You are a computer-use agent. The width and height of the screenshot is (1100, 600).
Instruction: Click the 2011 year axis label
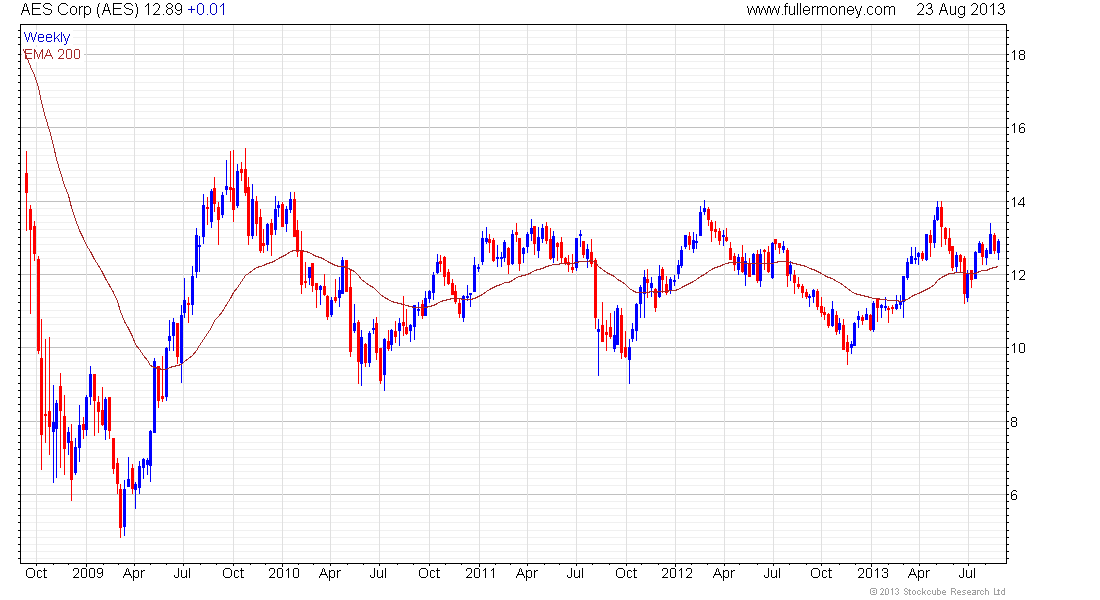click(x=481, y=573)
